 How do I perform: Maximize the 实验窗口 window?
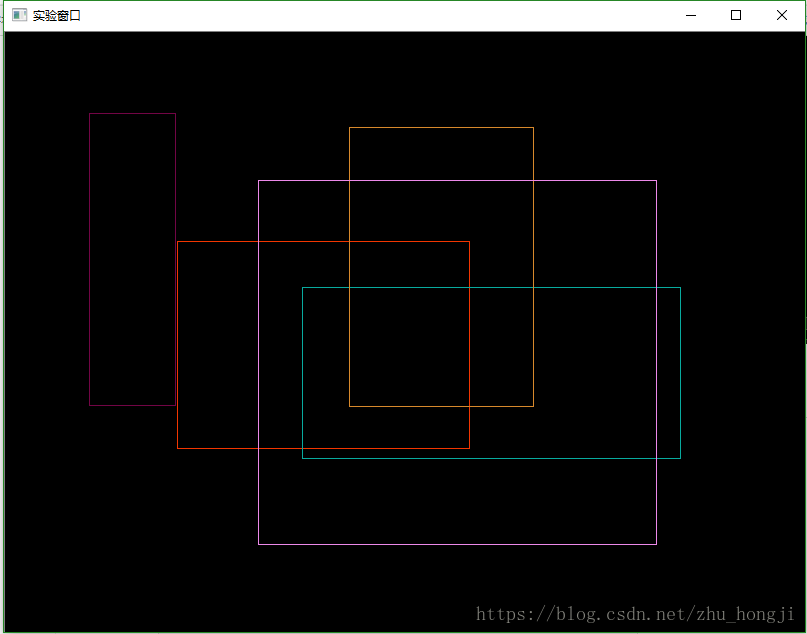click(736, 15)
